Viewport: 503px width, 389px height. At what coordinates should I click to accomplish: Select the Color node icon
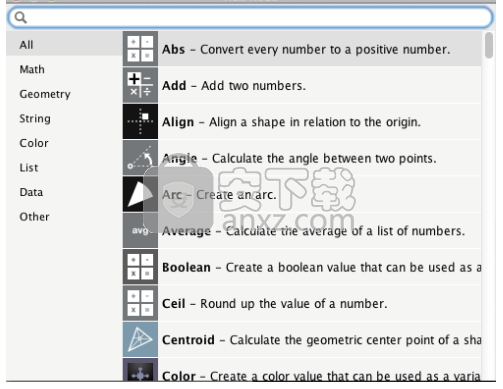pyautogui.click(x=140, y=370)
